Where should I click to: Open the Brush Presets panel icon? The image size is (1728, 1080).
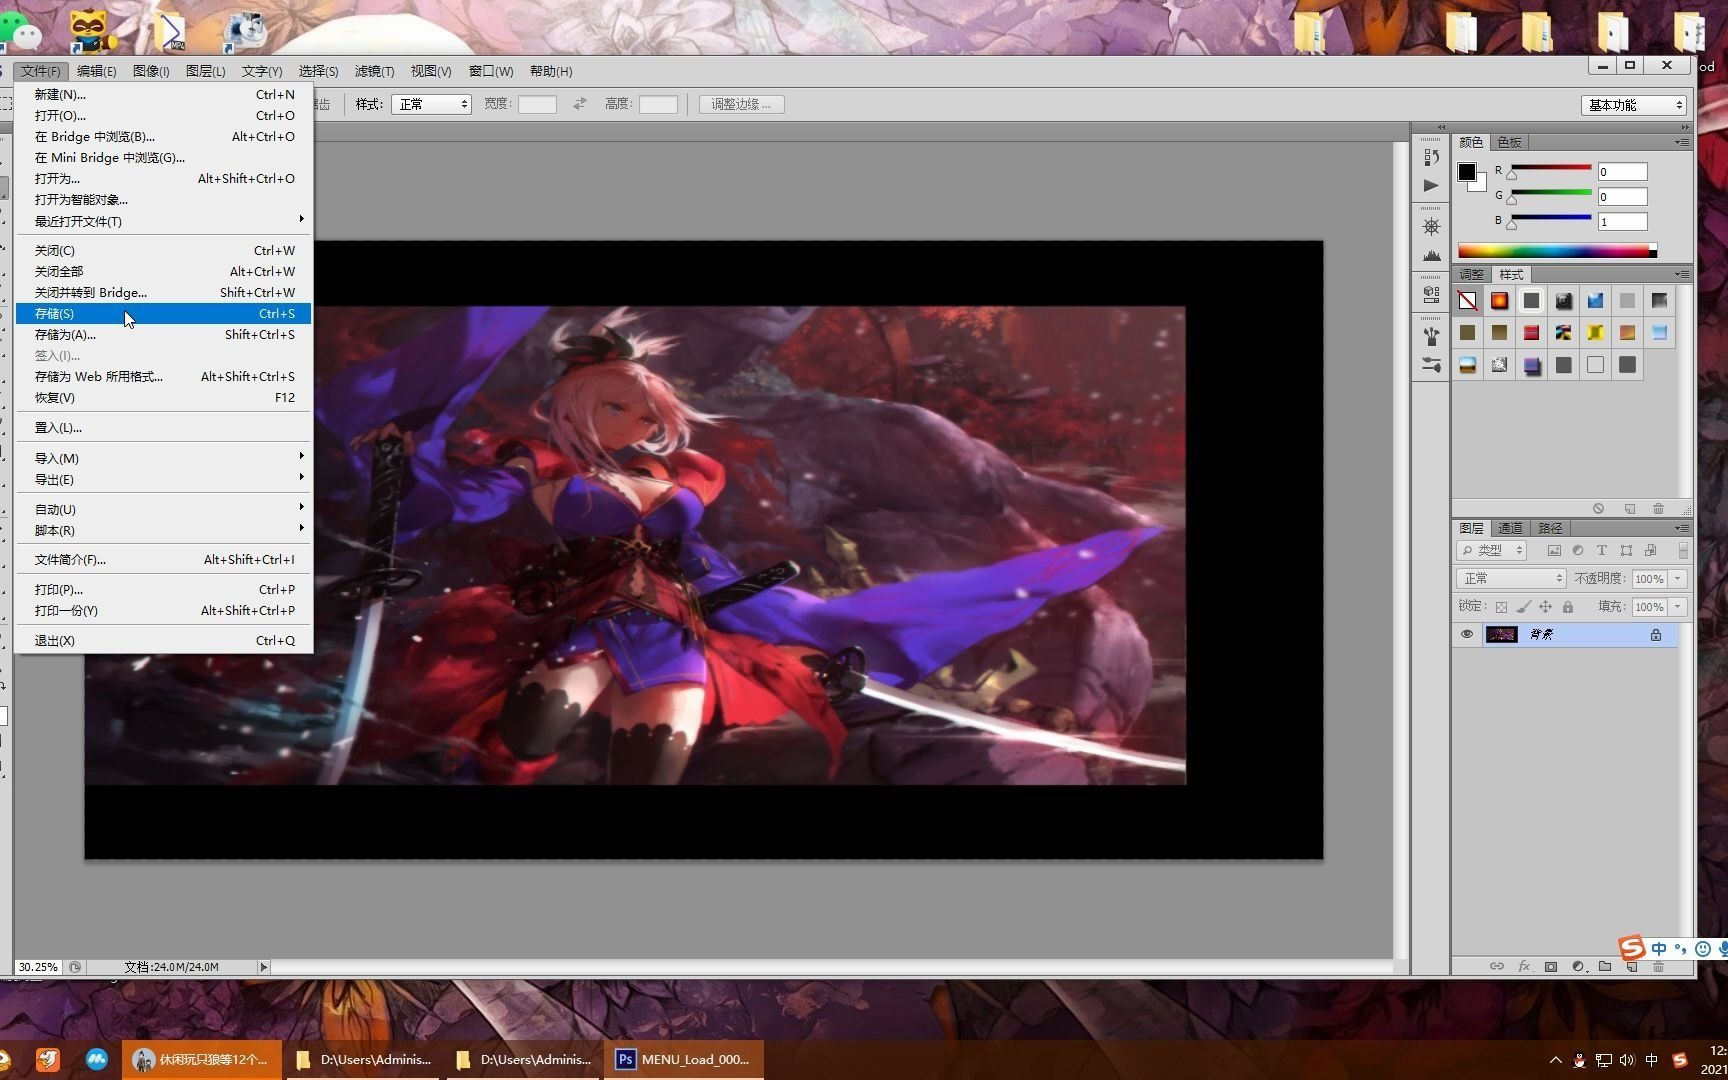(x=1431, y=365)
